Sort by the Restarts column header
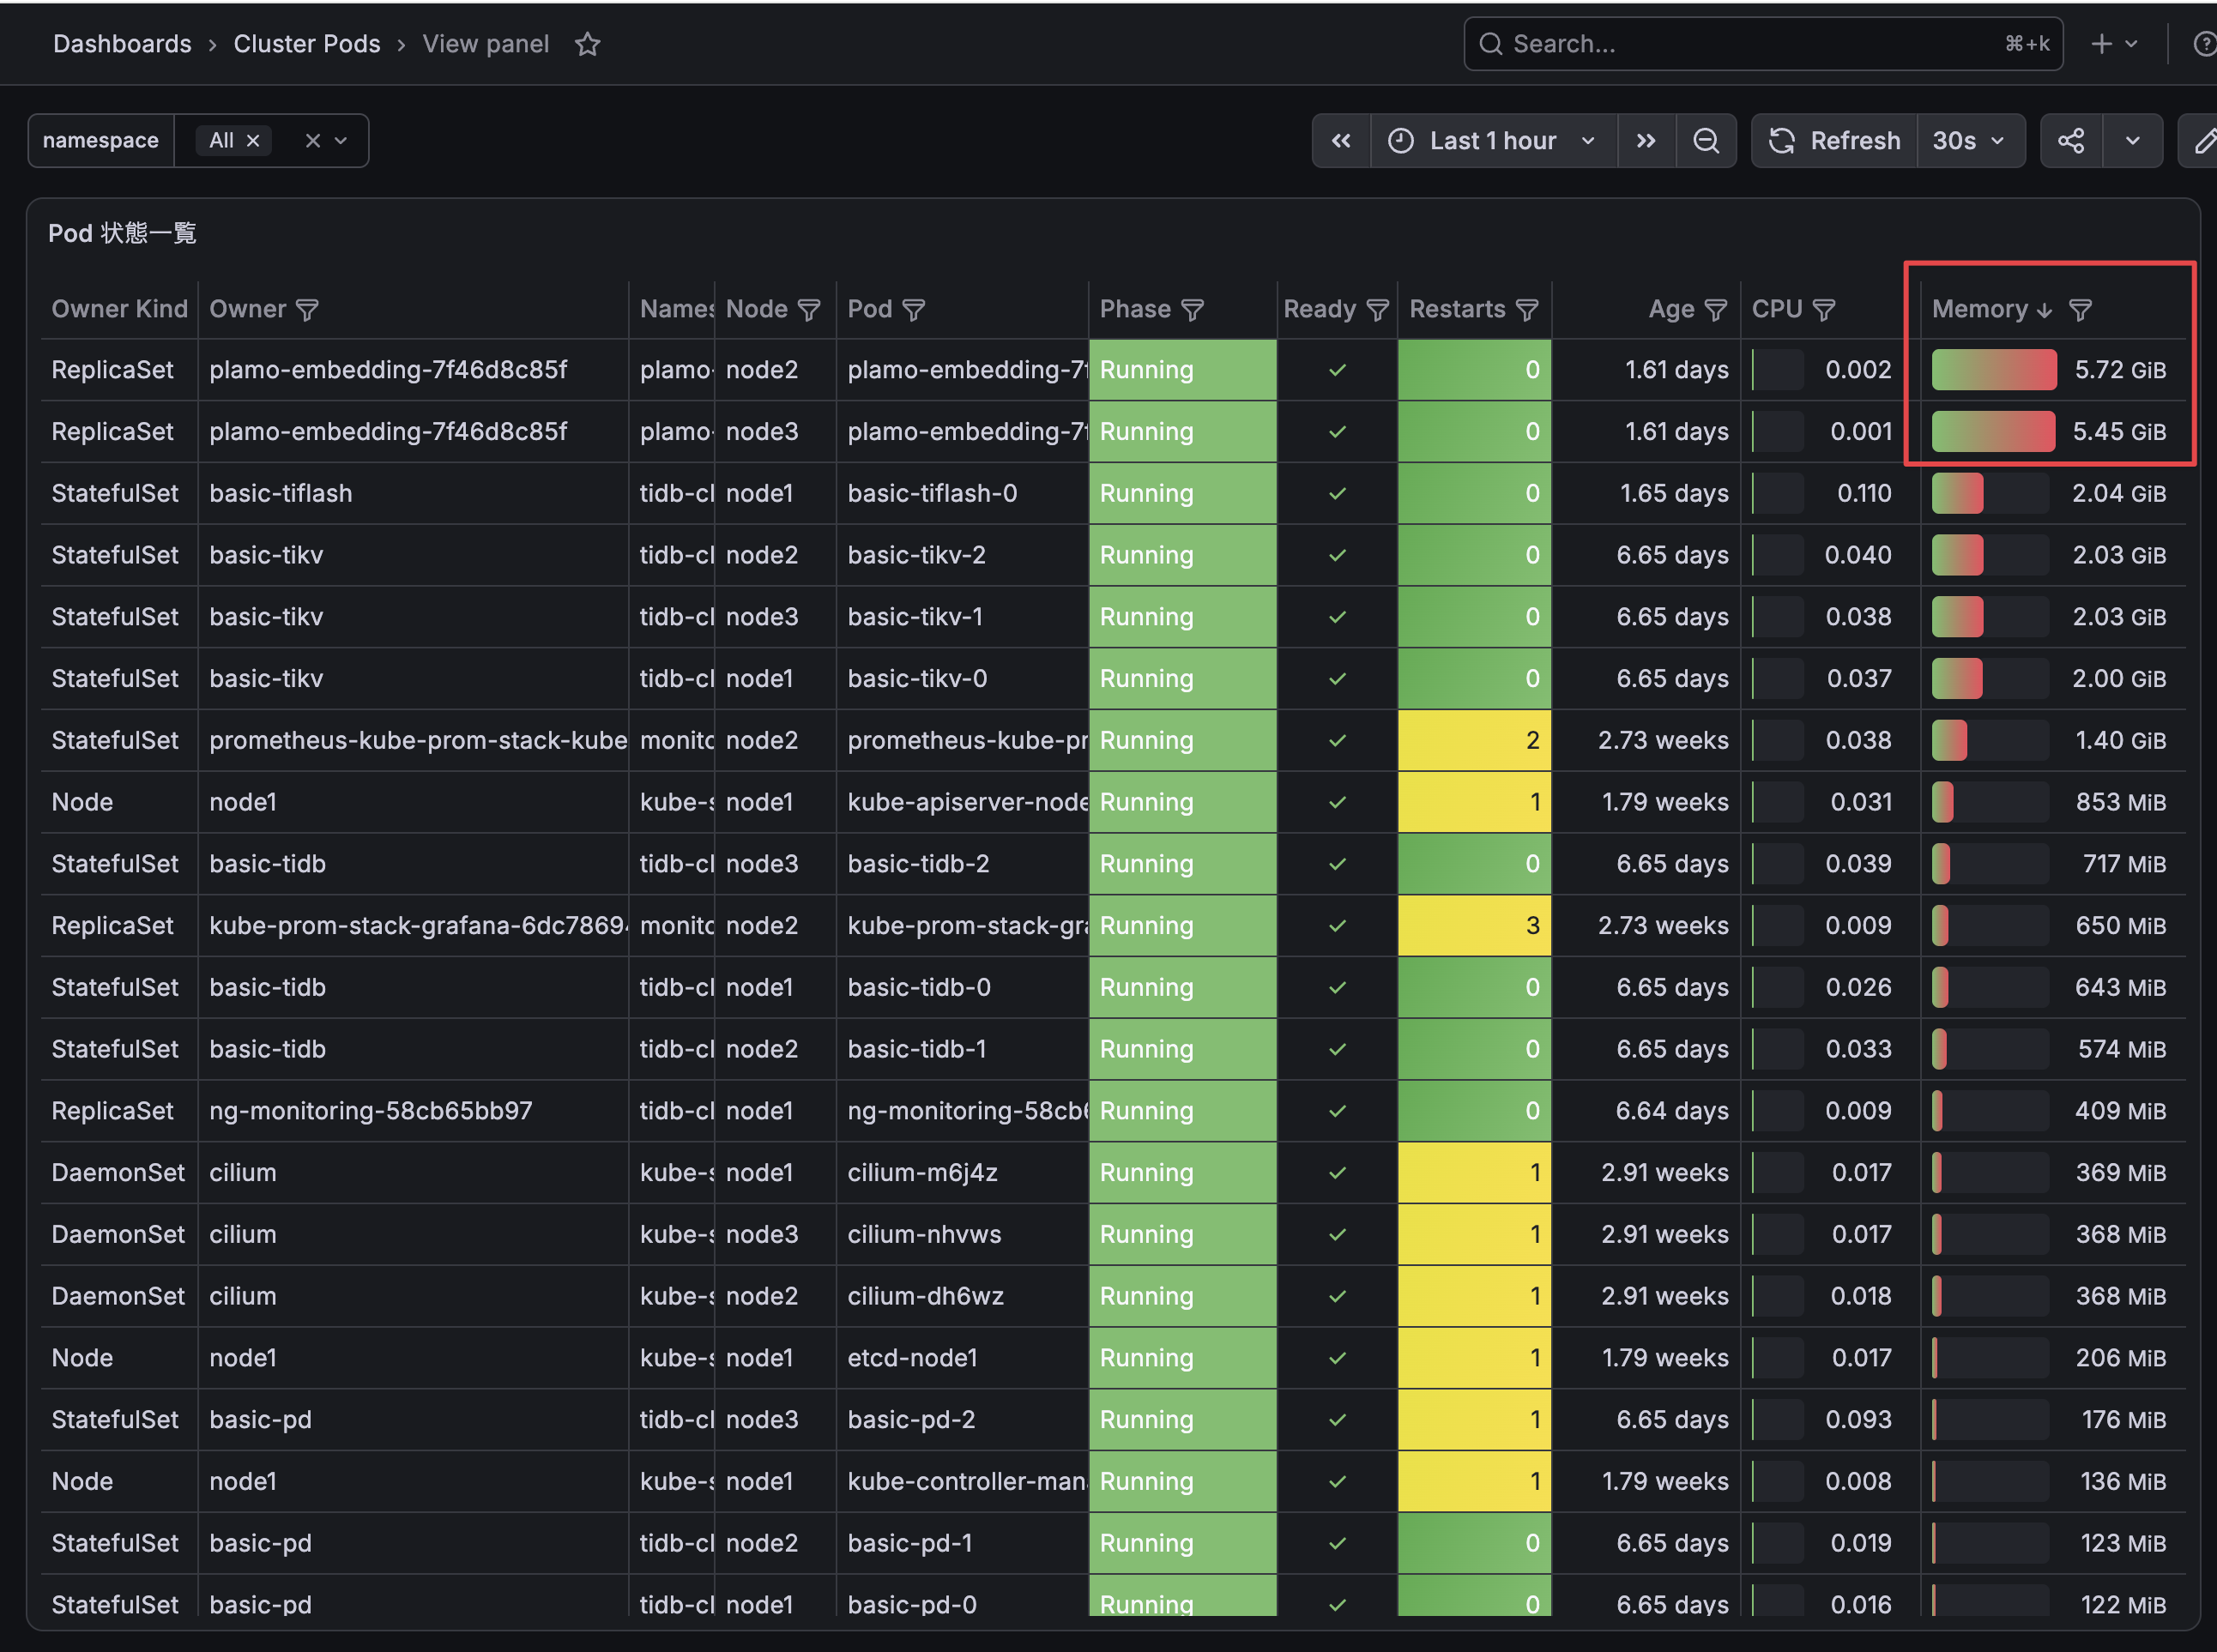2217x1652 pixels. click(x=1457, y=310)
